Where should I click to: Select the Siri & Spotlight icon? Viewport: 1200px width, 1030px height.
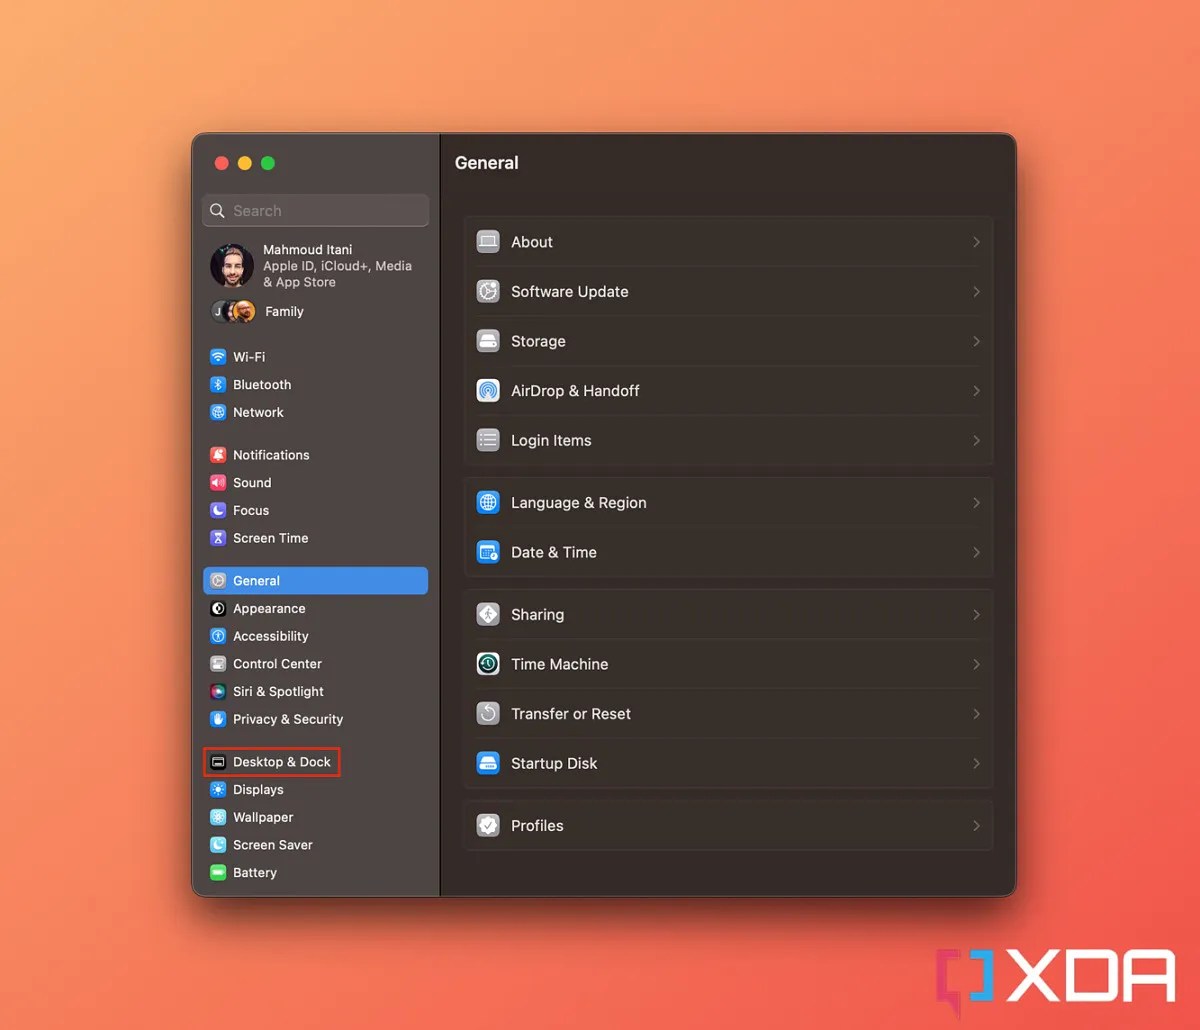[218, 691]
